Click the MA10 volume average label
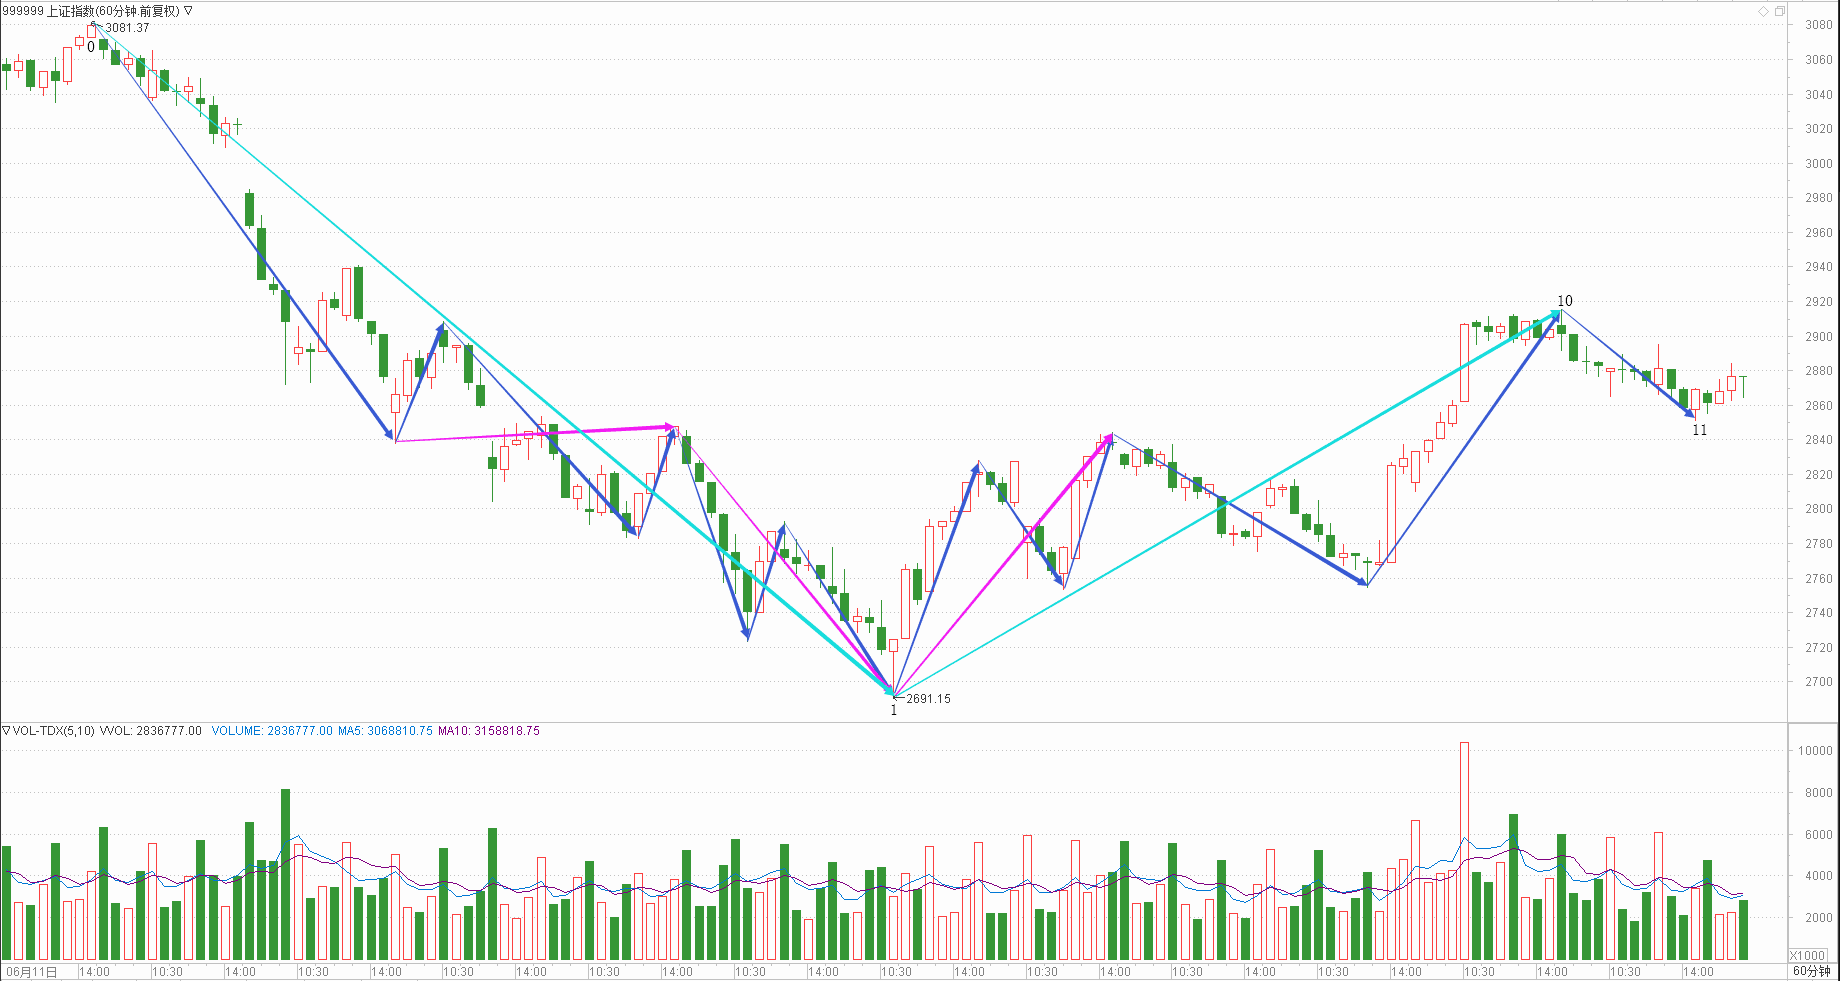The width and height of the screenshot is (1840, 981). (489, 731)
